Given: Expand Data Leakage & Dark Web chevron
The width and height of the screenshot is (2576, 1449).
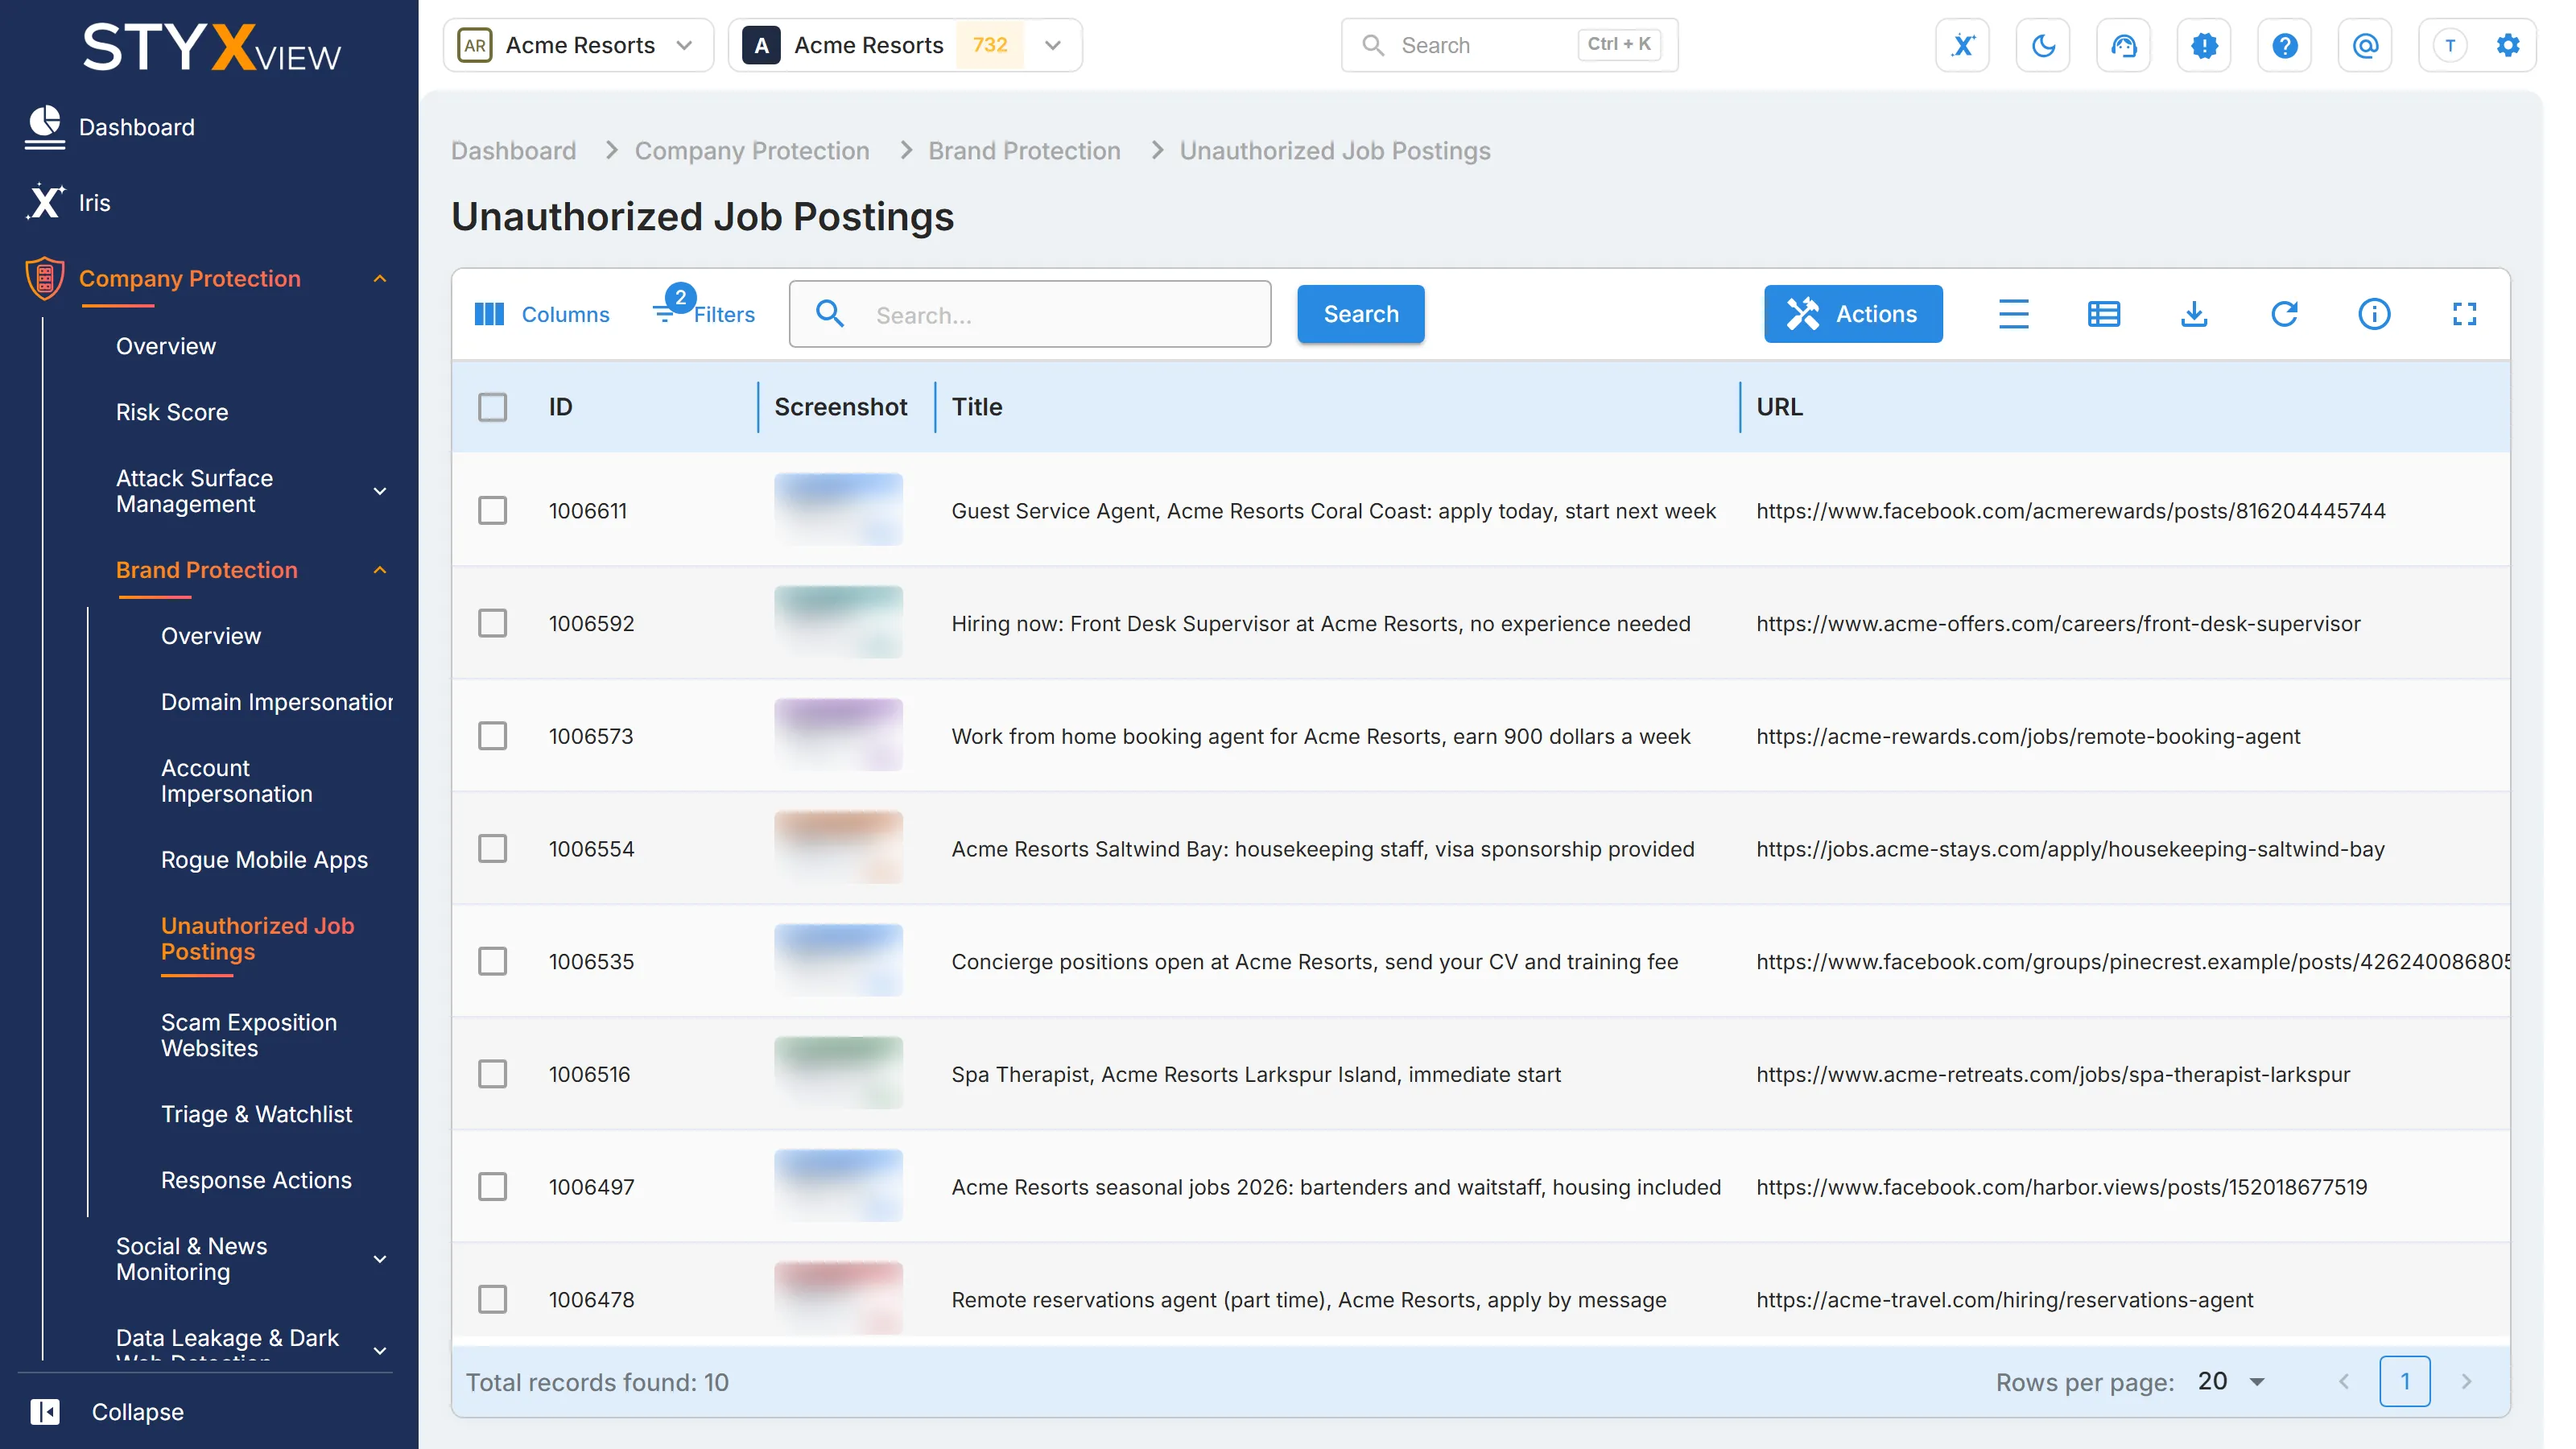Looking at the screenshot, I should click(380, 1351).
